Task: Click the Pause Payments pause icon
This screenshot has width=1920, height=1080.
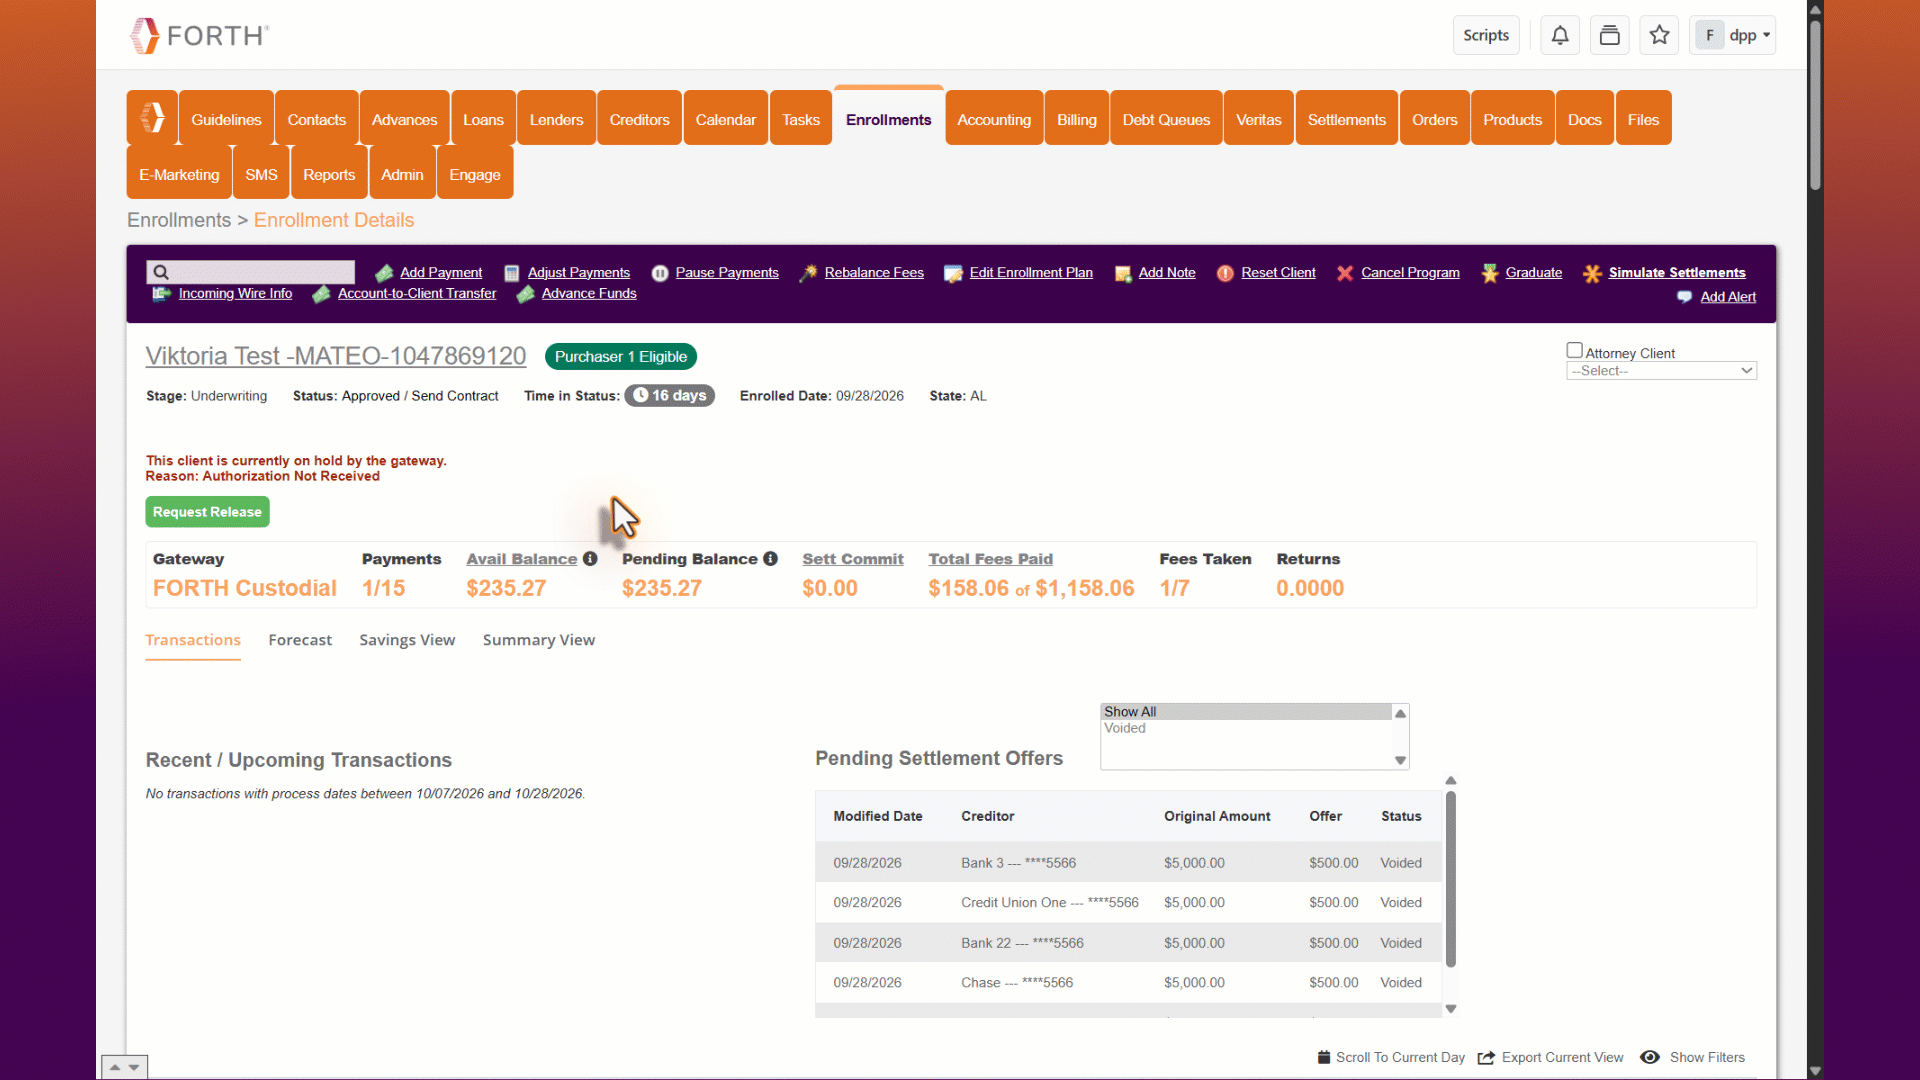Action: 660,273
